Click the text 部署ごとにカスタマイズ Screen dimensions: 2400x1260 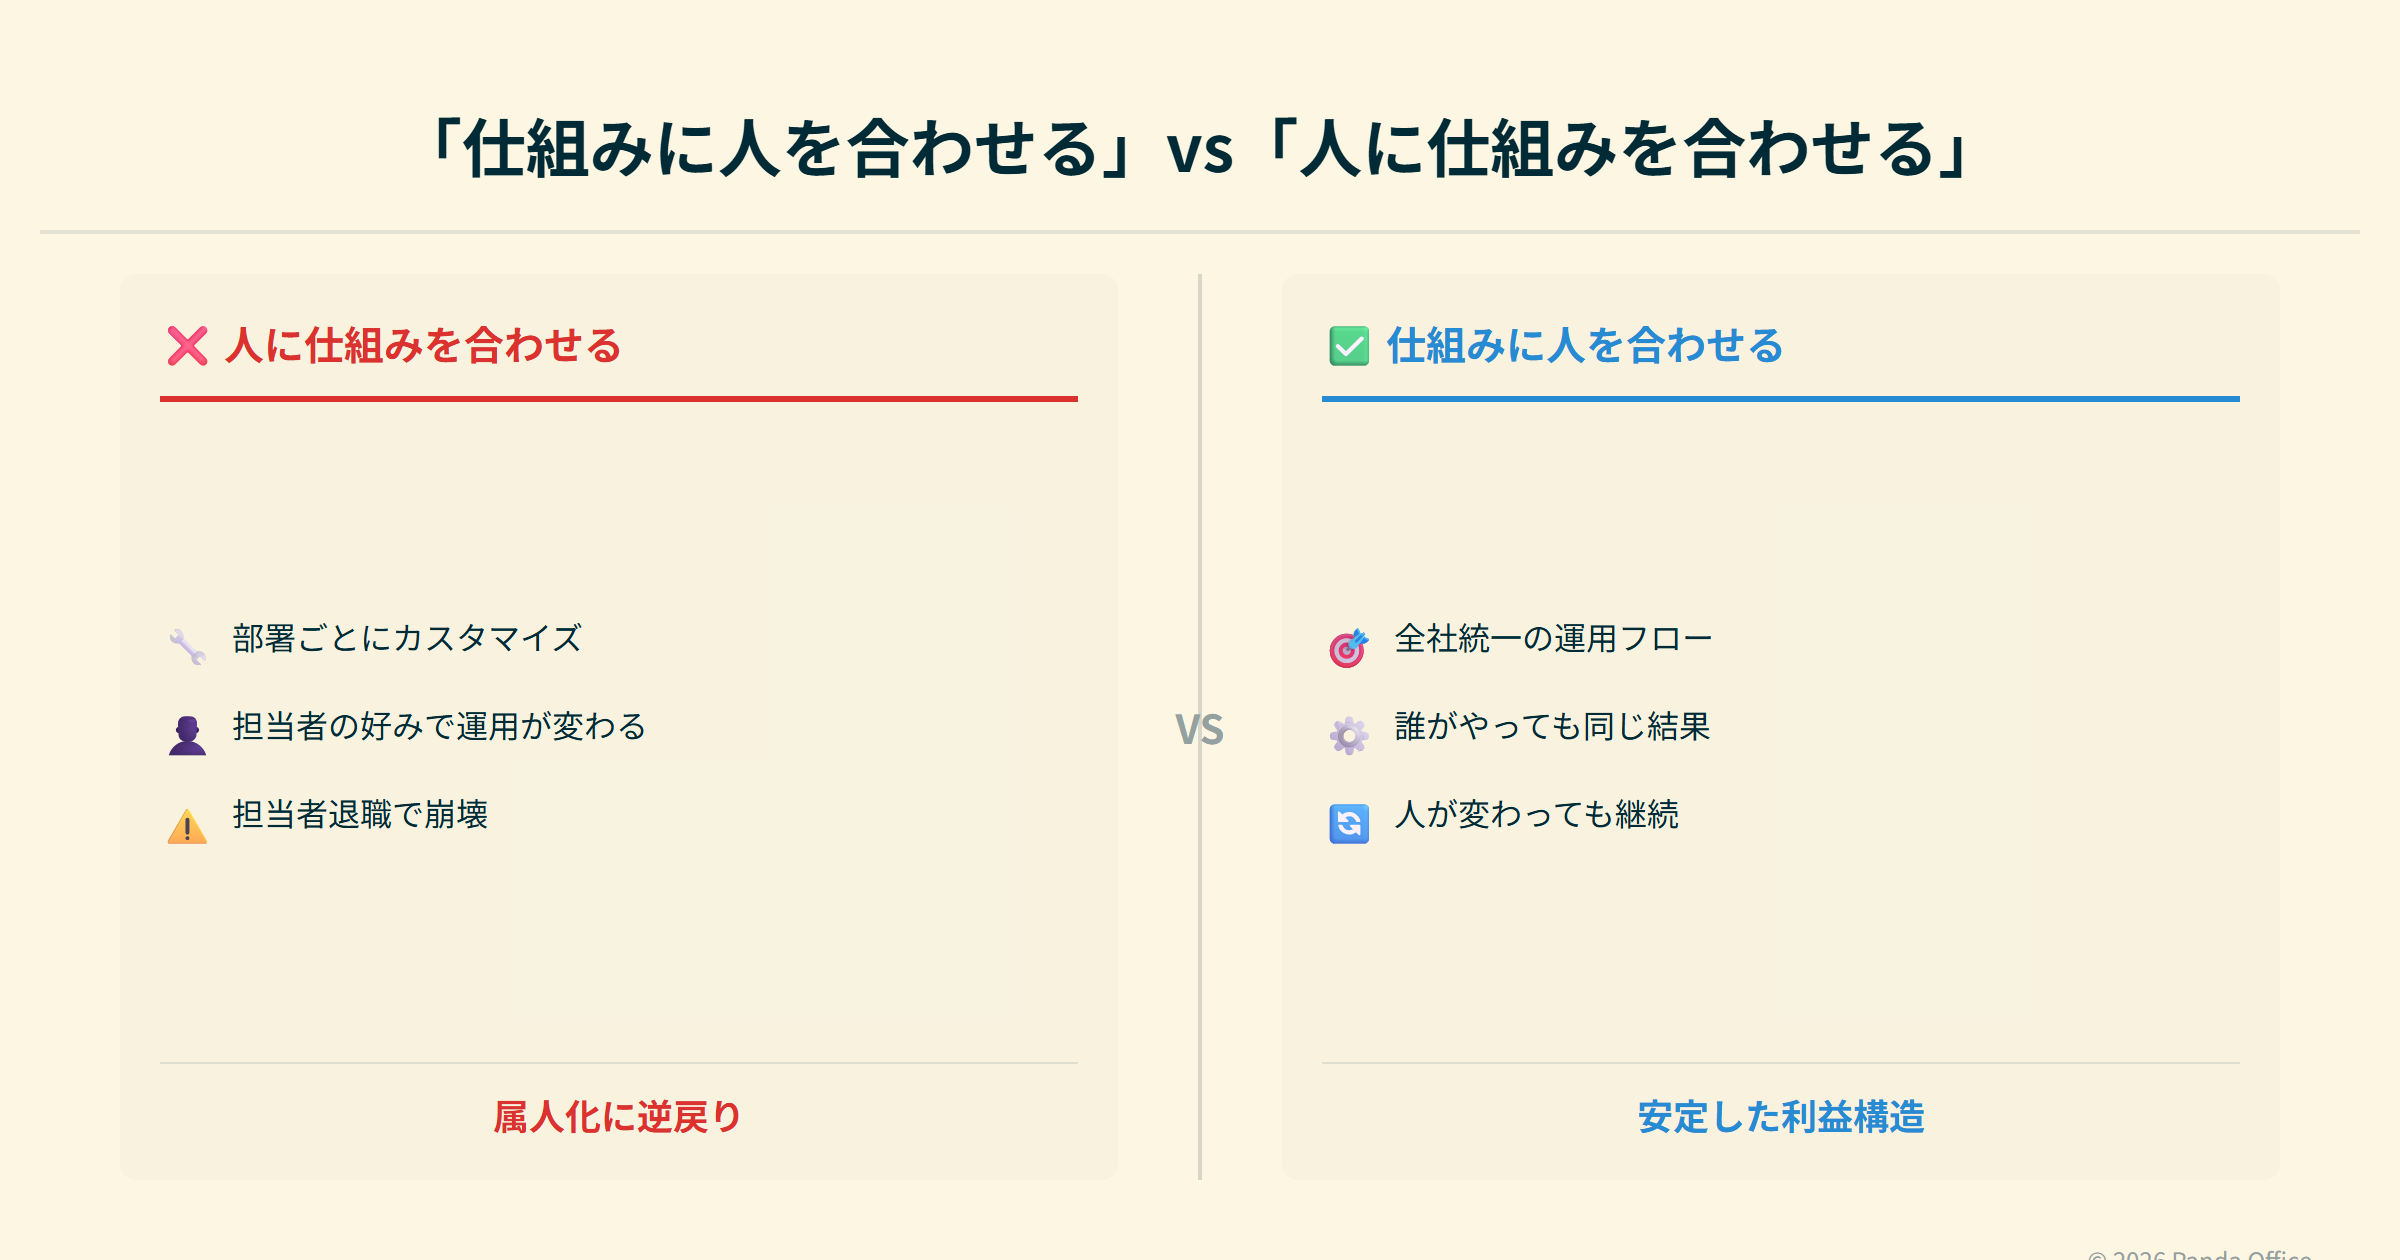[x=407, y=638]
